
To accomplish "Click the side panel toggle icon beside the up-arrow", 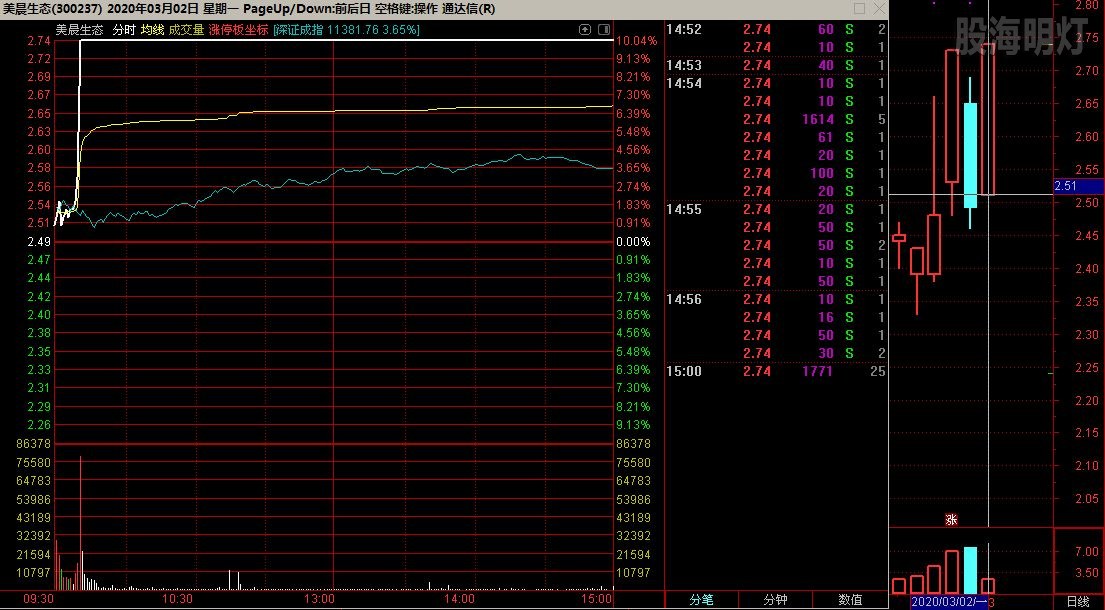I will tap(604, 30).
